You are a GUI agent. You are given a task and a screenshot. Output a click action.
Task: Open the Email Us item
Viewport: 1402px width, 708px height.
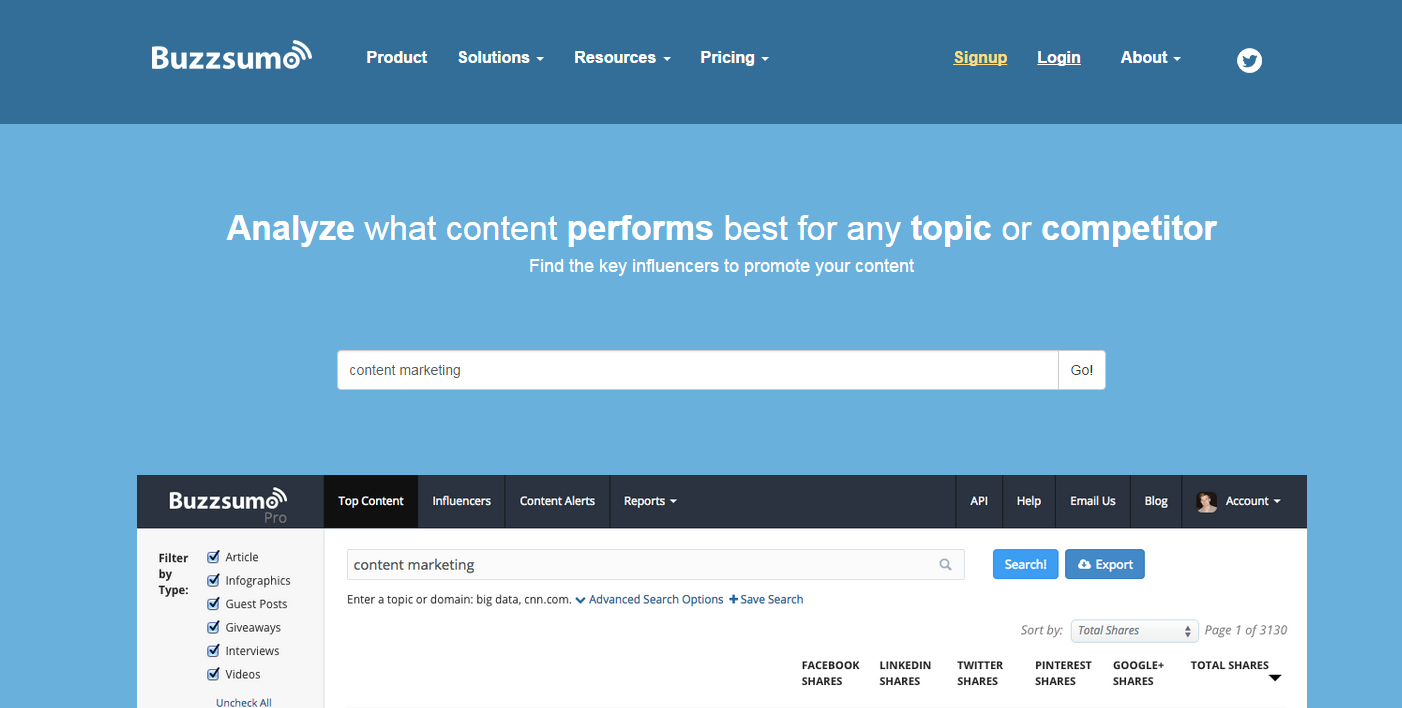point(1093,501)
